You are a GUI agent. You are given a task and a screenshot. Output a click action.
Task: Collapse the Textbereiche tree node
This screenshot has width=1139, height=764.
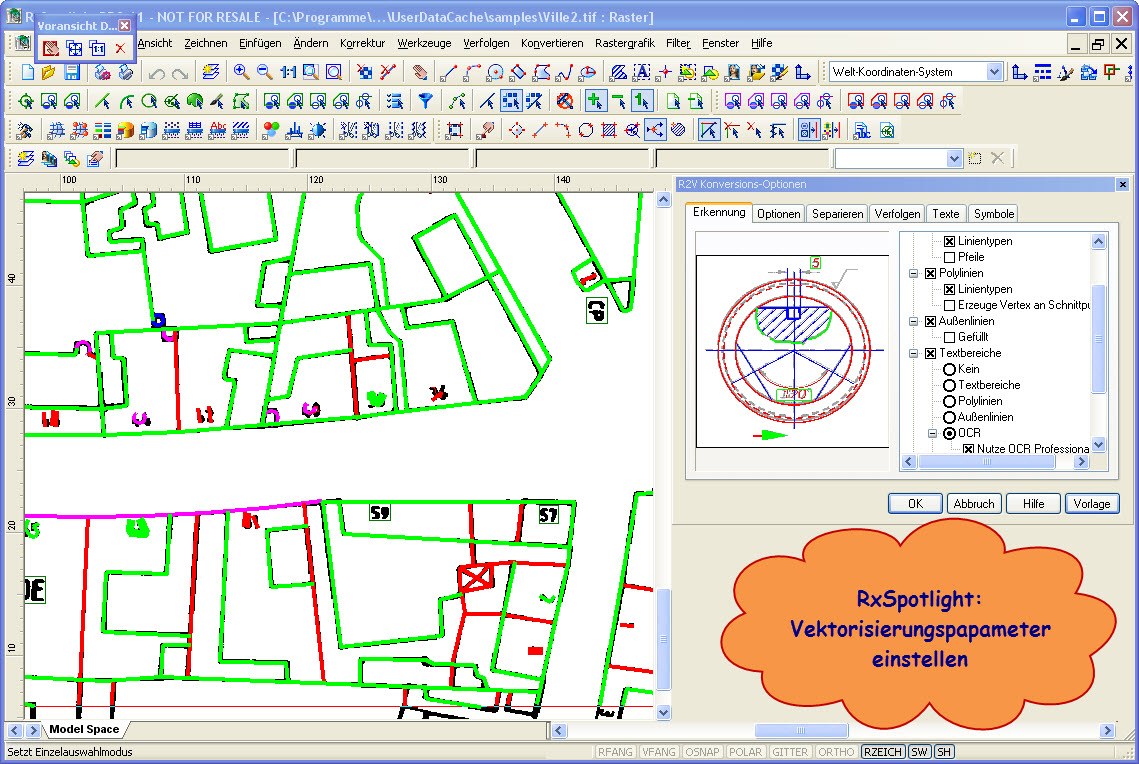pyautogui.click(x=913, y=353)
